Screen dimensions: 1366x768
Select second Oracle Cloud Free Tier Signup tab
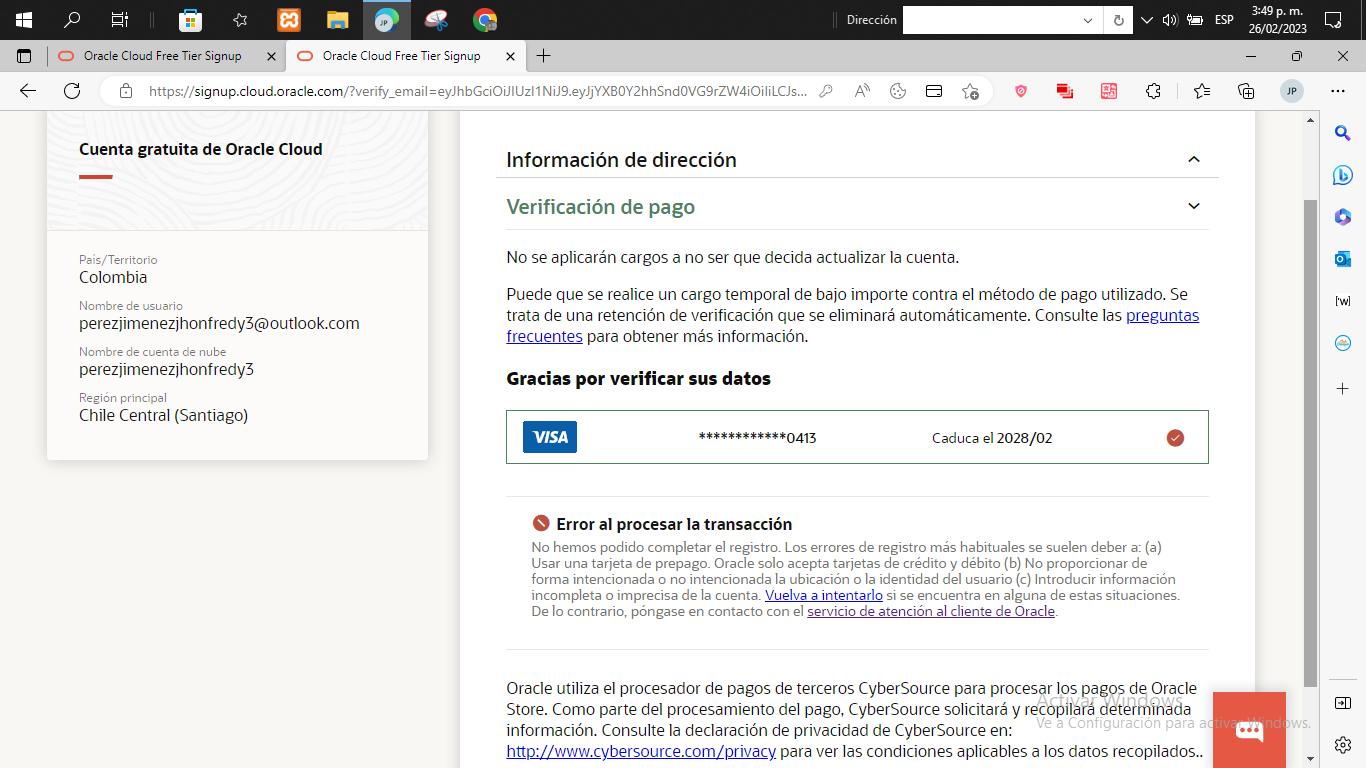point(402,56)
